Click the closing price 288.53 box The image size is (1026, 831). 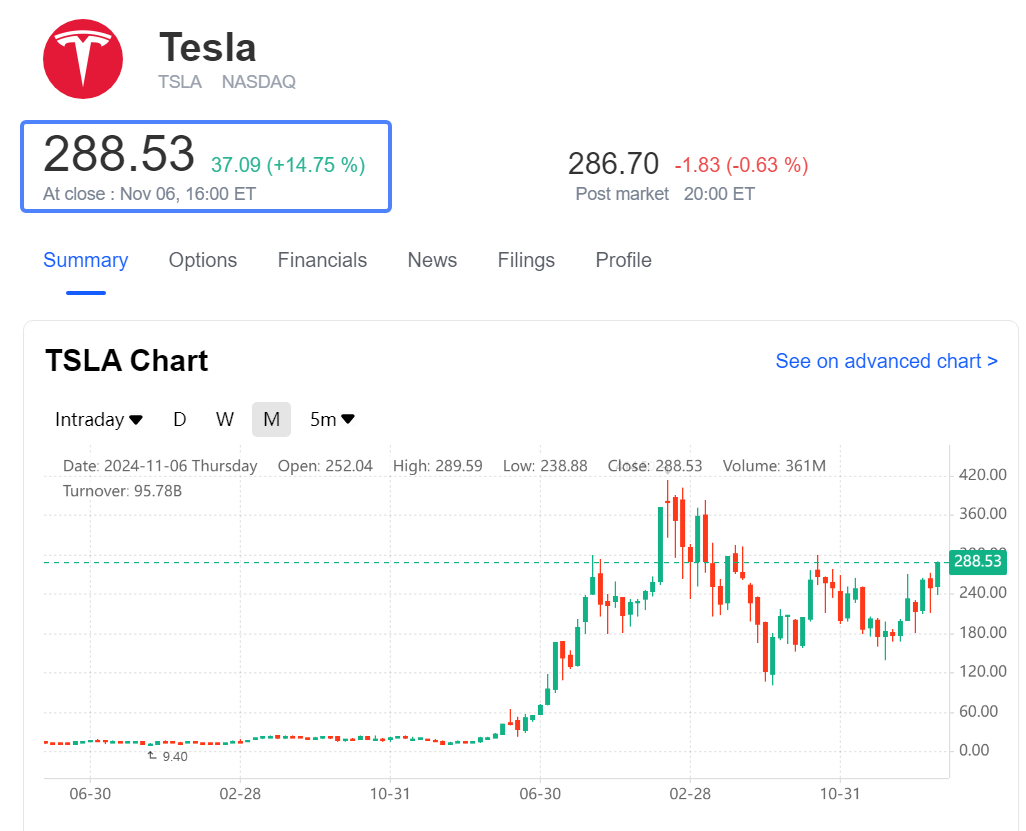tap(205, 167)
